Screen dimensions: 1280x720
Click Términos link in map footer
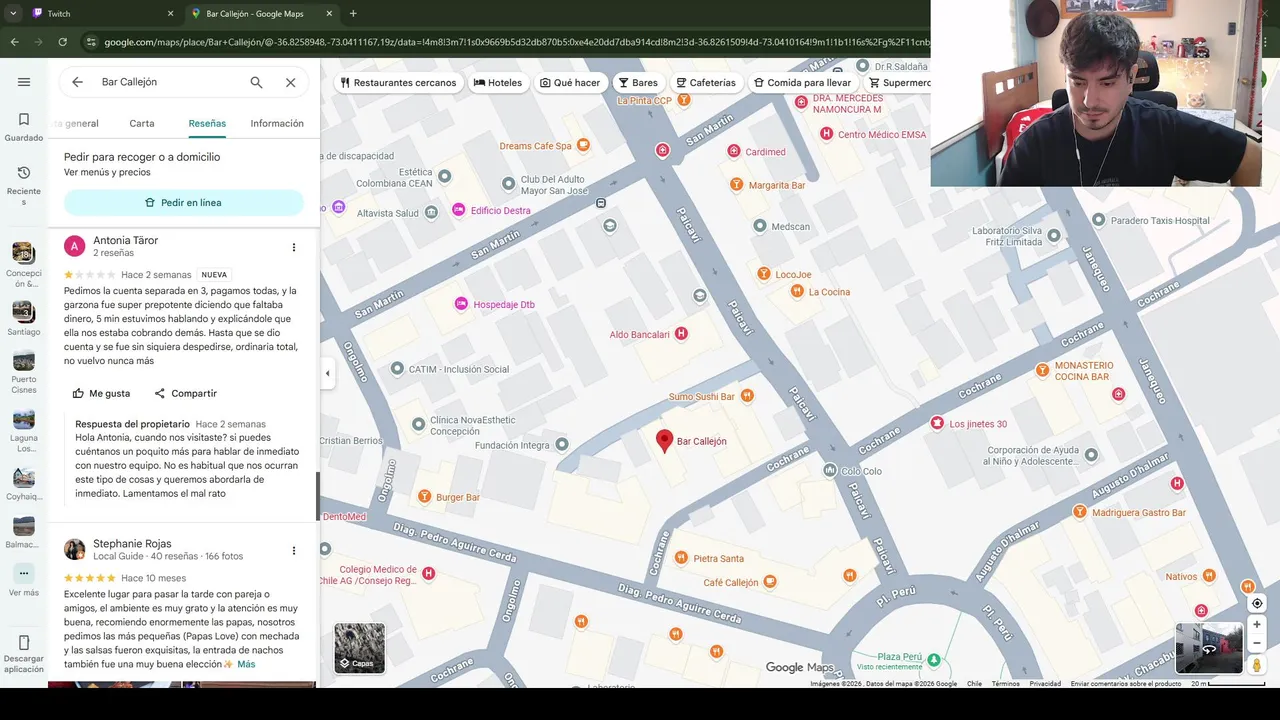point(1005,684)
